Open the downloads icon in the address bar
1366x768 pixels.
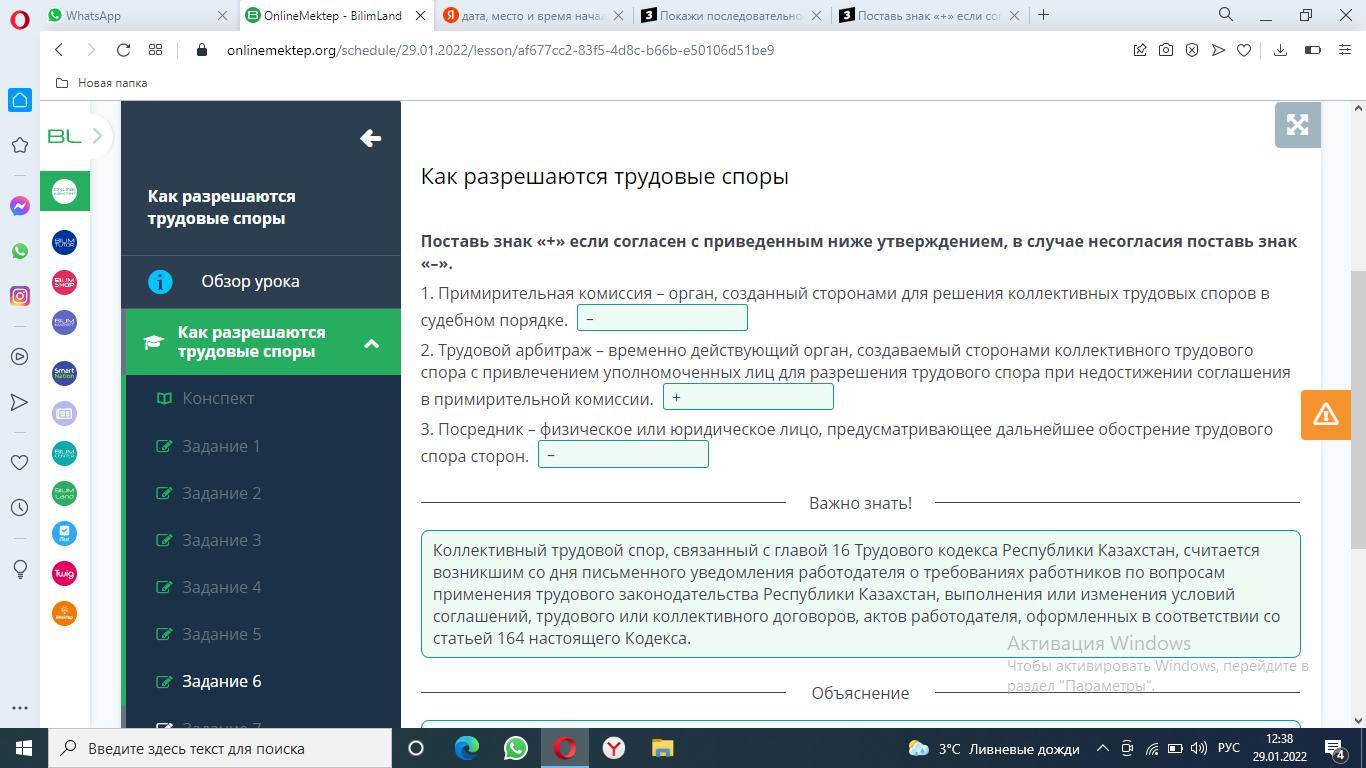point(1280,50)
